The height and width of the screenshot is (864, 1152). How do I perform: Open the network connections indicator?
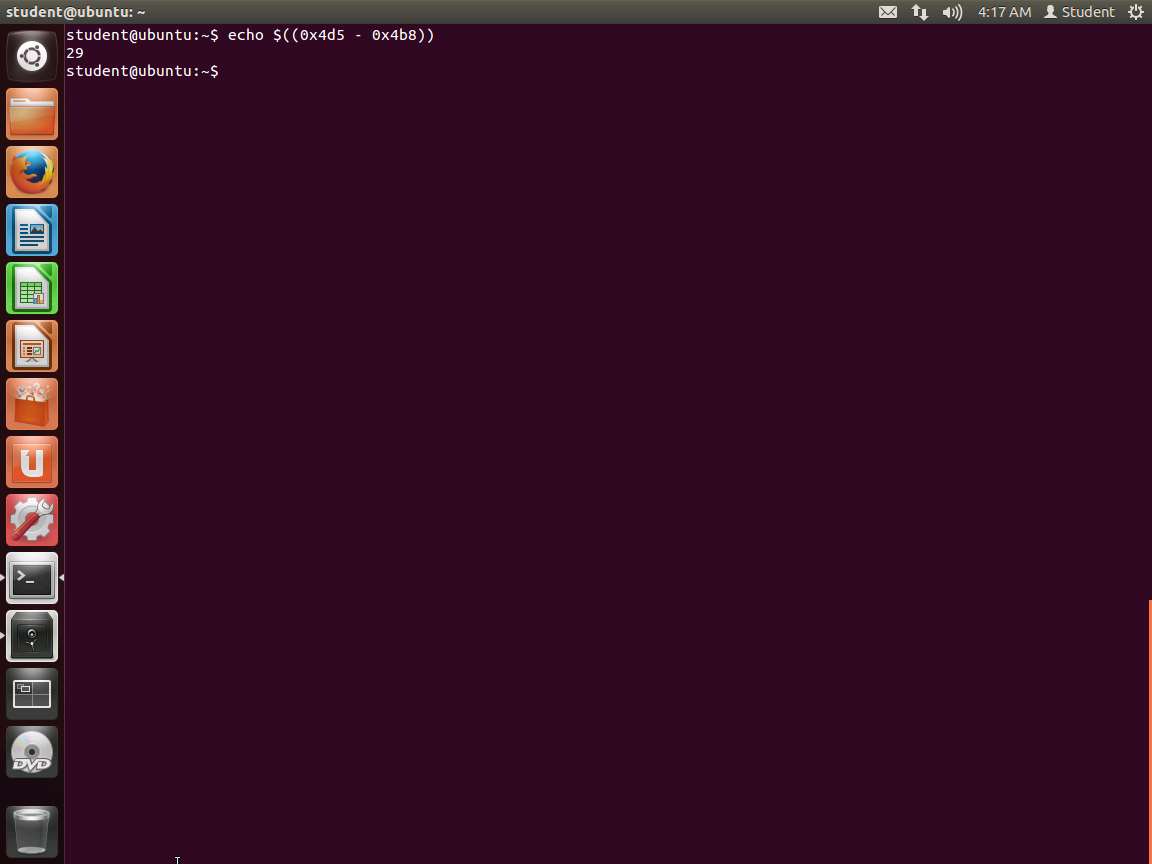[919, 12]
